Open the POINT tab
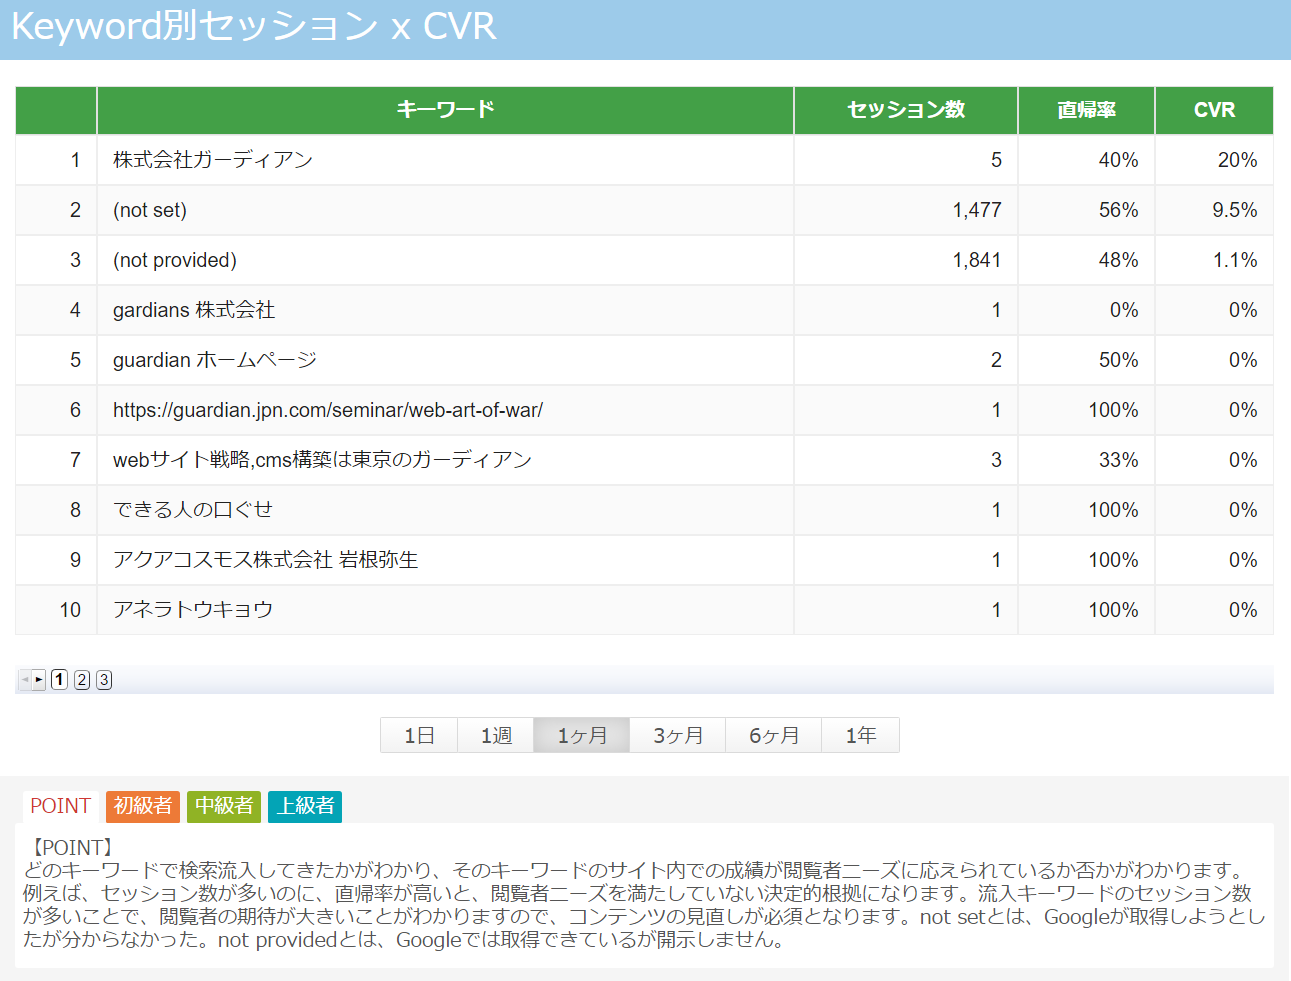This screenshot has height=981, width=1291. (60, 806)
